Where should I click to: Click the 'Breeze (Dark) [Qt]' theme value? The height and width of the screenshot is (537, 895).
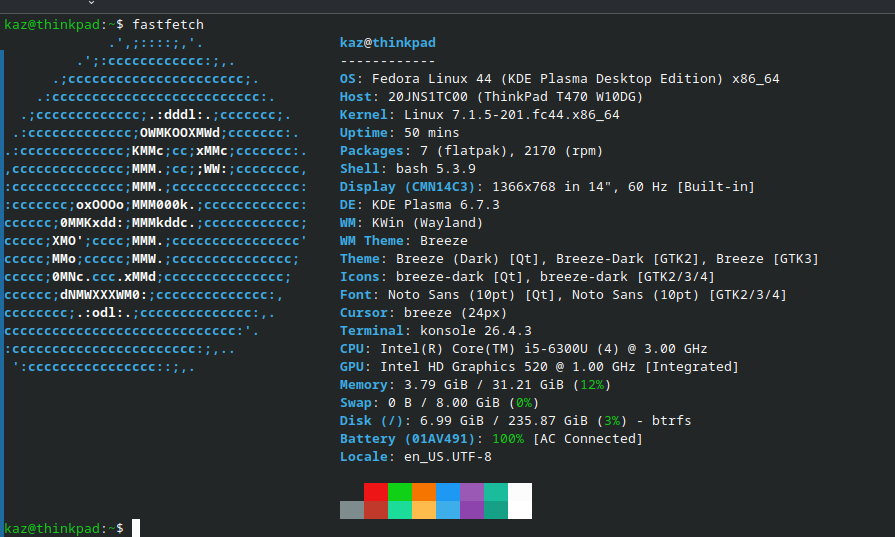pyautogui.click(x=467, y=259)
